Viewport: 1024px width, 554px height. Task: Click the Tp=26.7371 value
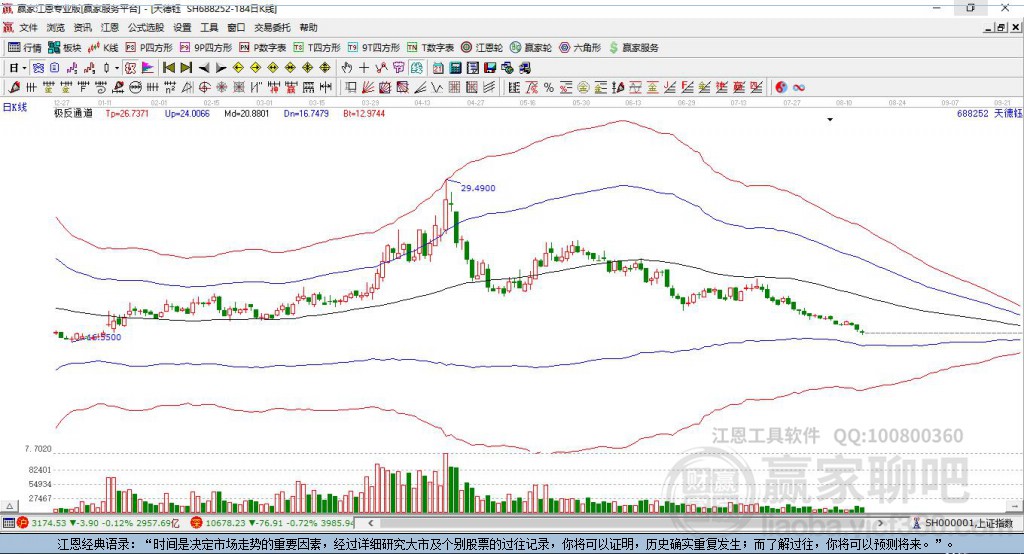[x=127, y=114]
